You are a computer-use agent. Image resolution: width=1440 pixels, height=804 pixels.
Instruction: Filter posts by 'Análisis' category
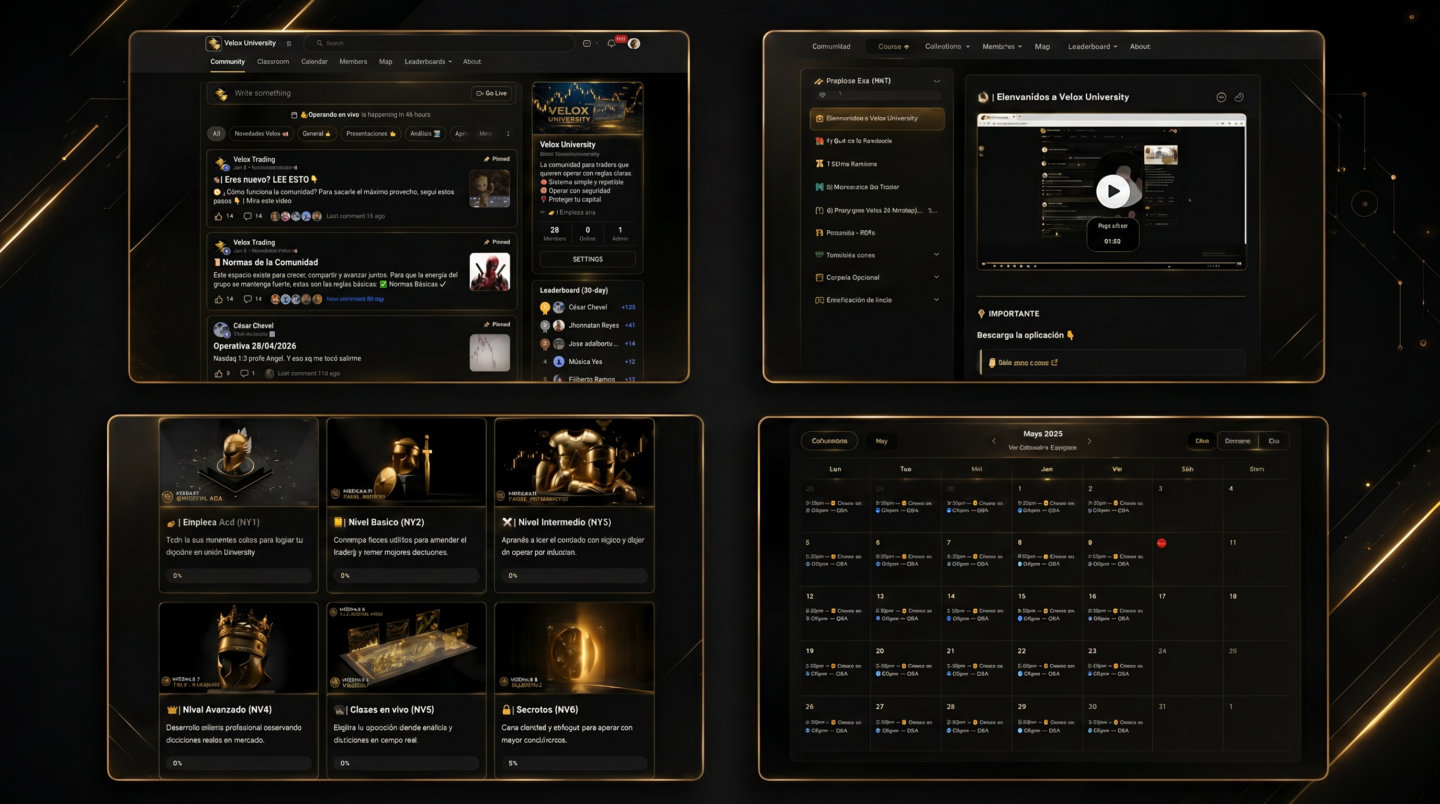coord(425,133)
